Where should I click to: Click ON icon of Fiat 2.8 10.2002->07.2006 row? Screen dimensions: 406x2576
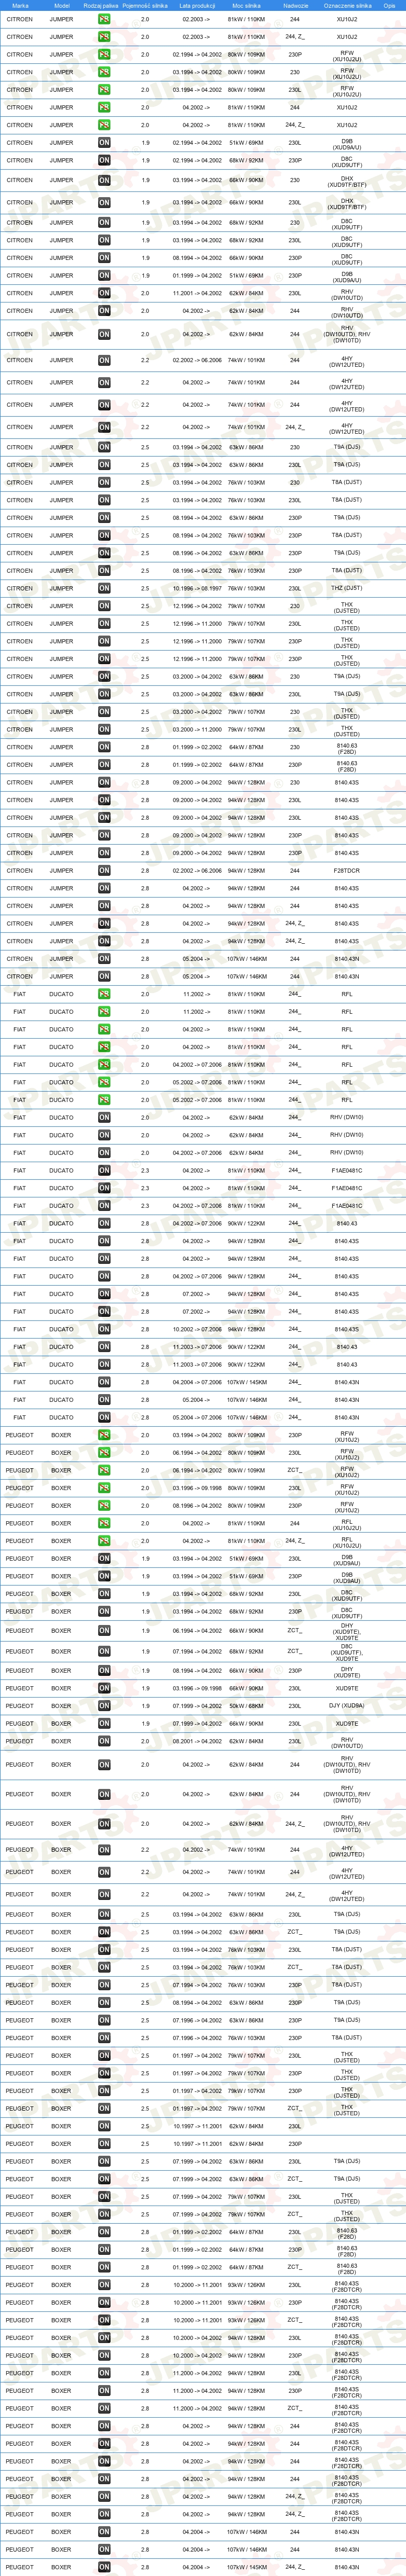[x=104, y=1330]
